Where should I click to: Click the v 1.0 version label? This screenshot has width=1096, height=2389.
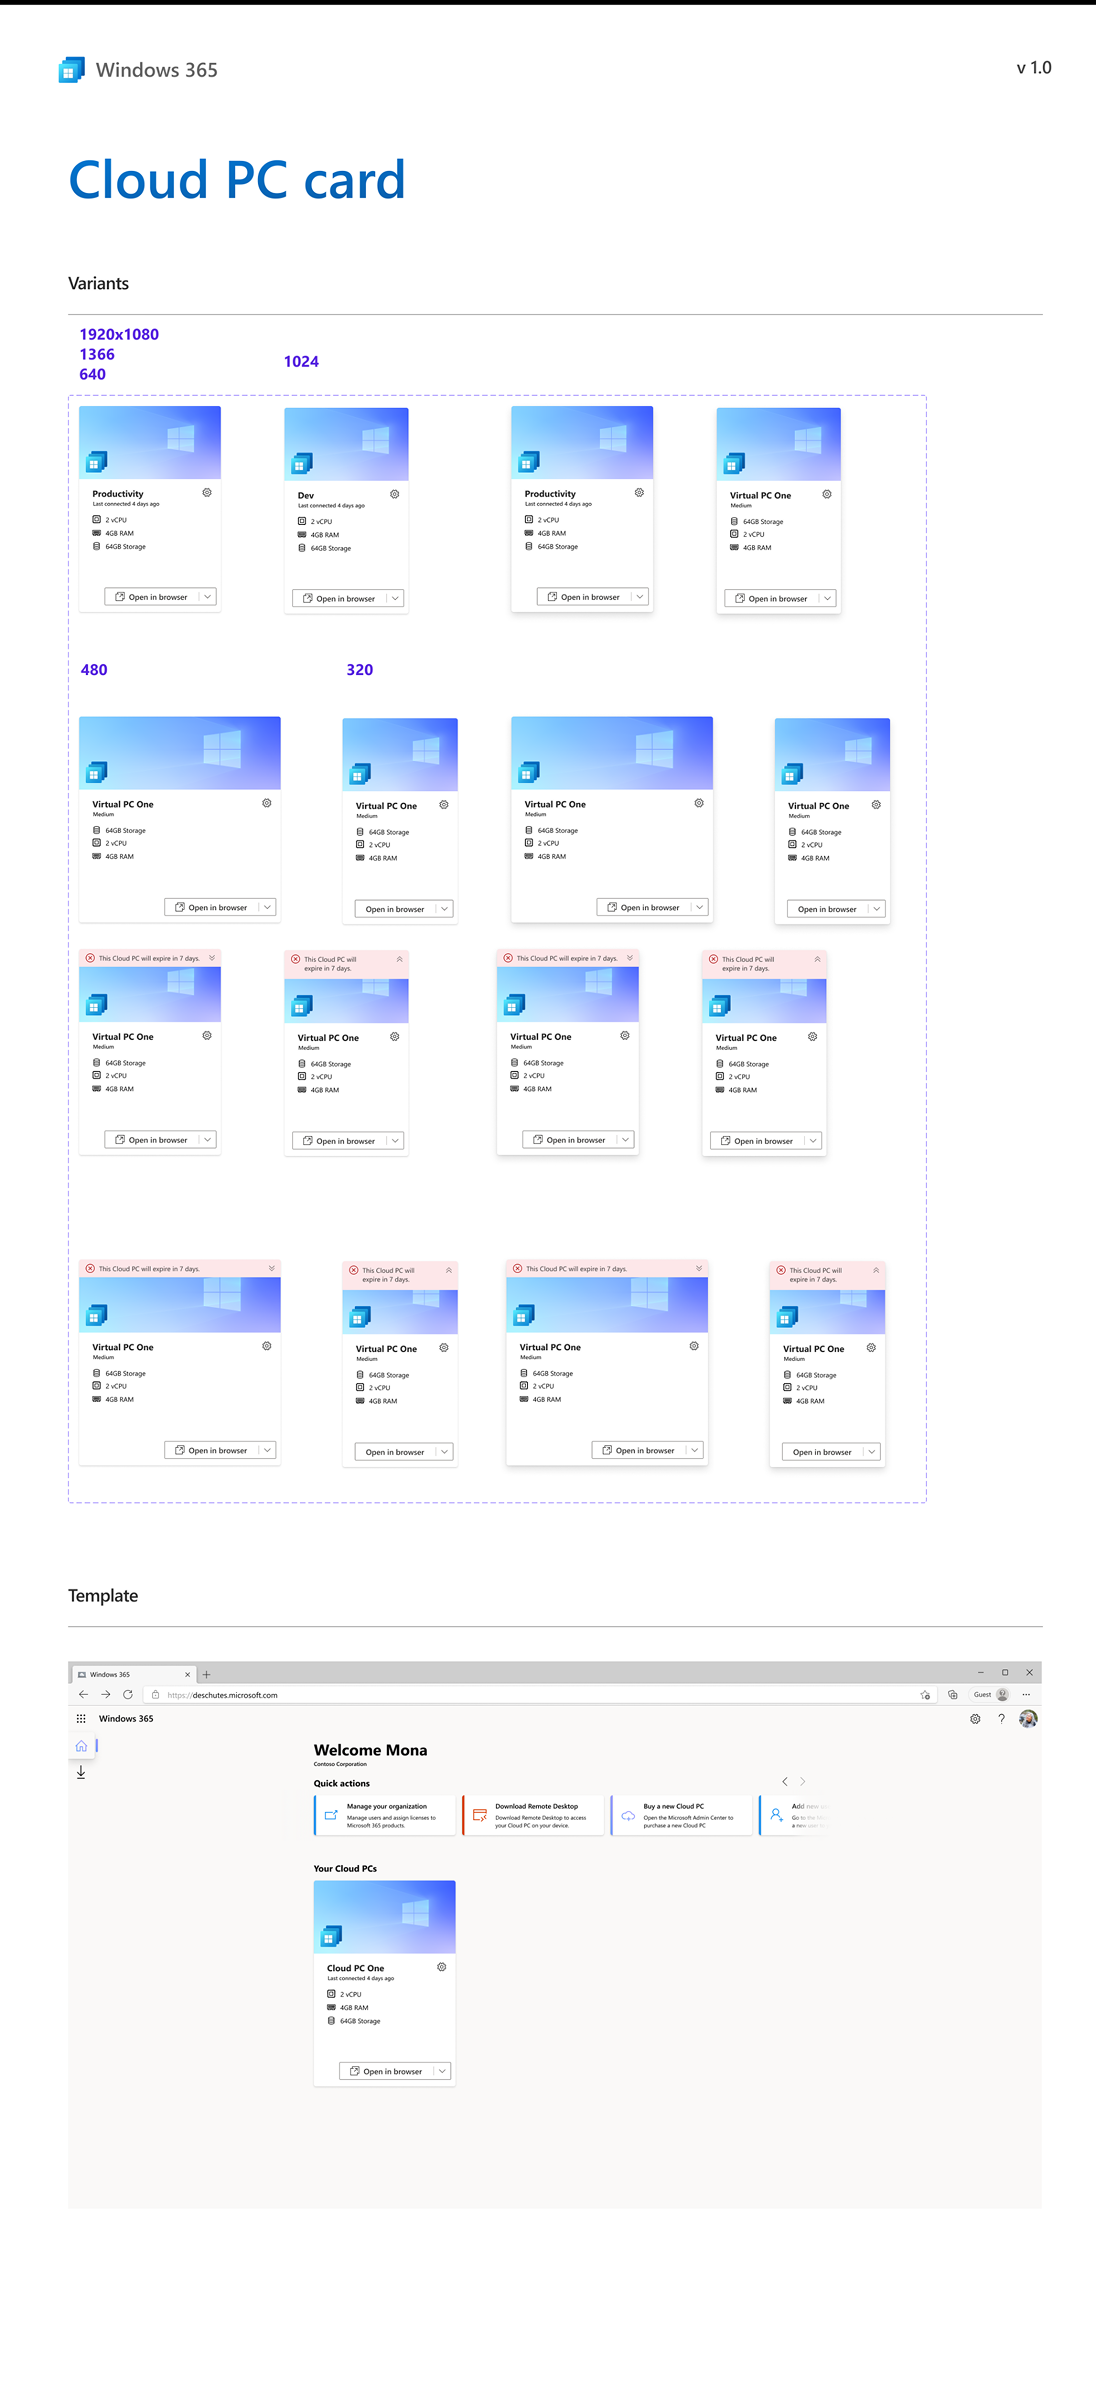tap(1034, 68)
